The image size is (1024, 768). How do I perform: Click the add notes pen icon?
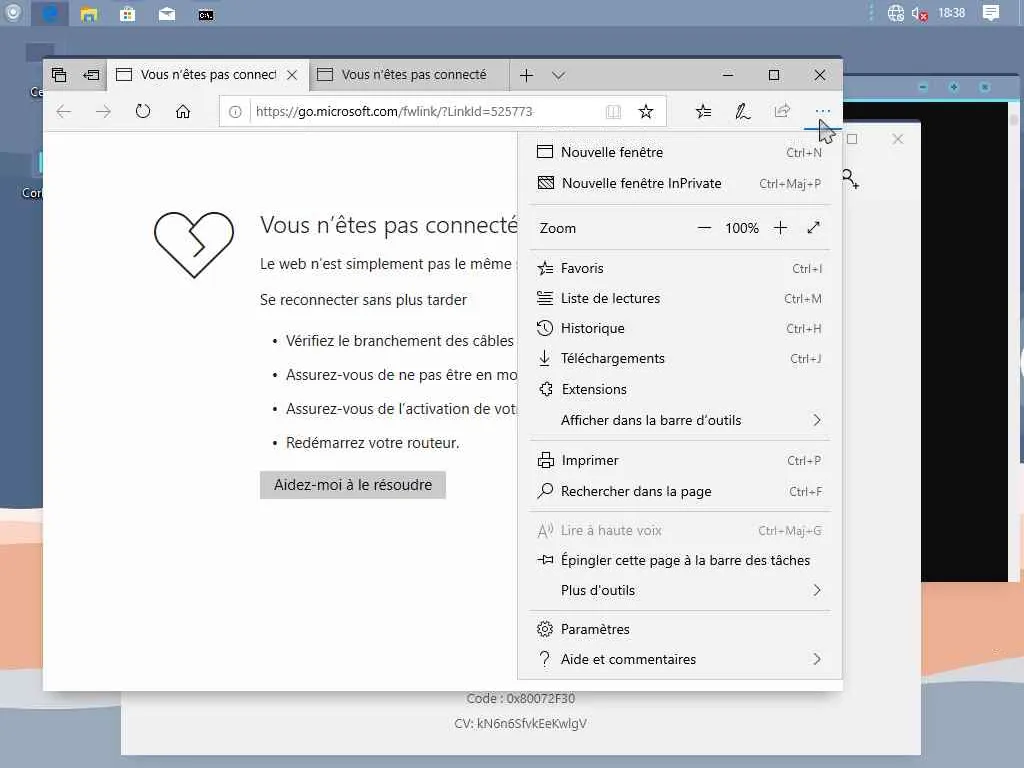tap(743, 112)
